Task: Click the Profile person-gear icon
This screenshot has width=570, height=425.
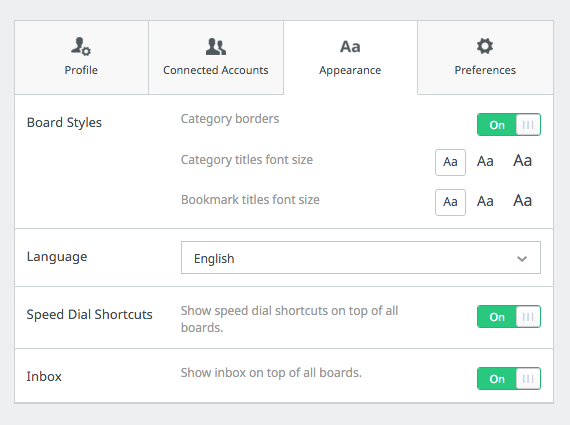Action: click(81, 47)
